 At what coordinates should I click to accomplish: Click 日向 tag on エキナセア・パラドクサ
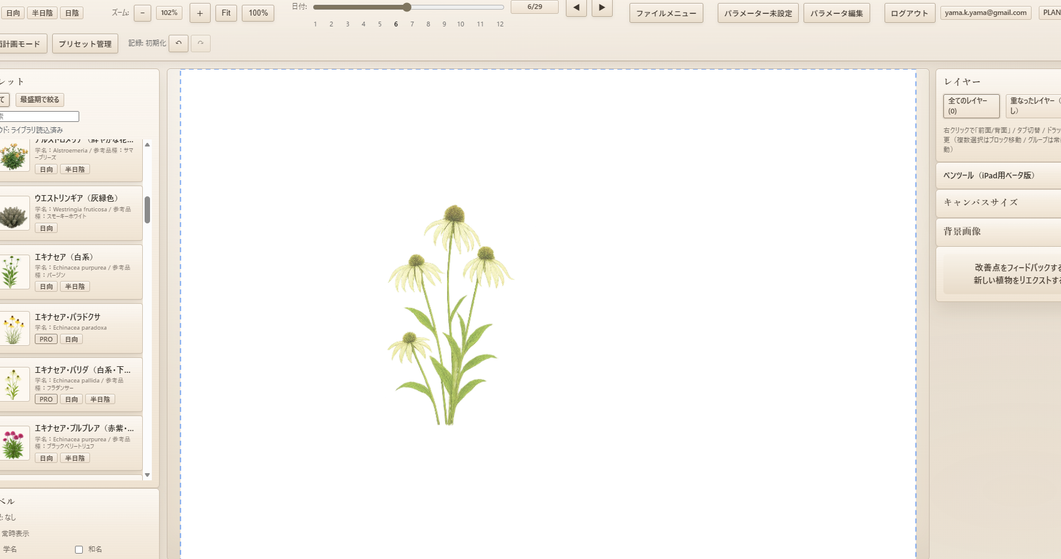[x=72, y=339]
